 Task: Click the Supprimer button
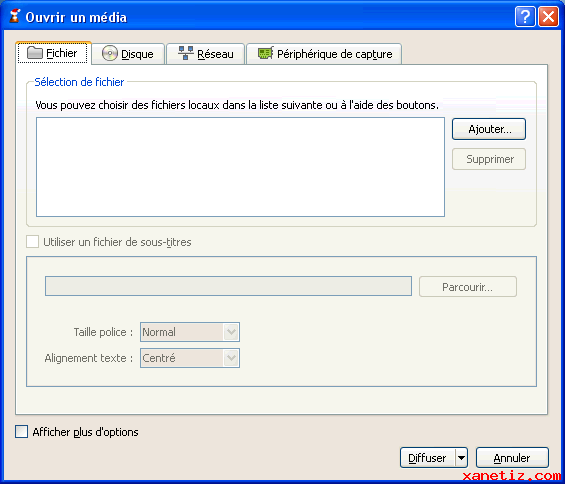[x=489, y=159]
